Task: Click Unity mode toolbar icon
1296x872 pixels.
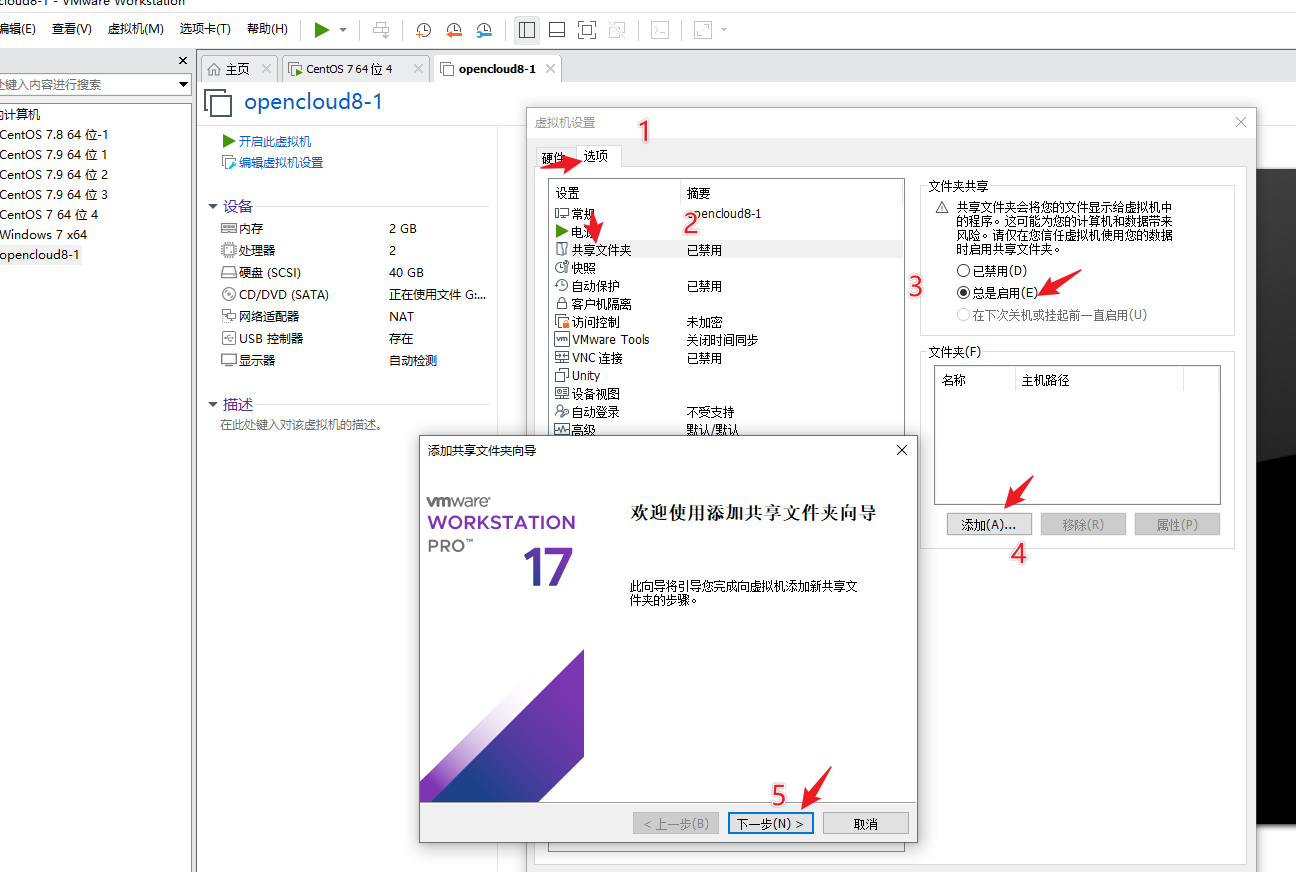Action: [x=618, y=30]
